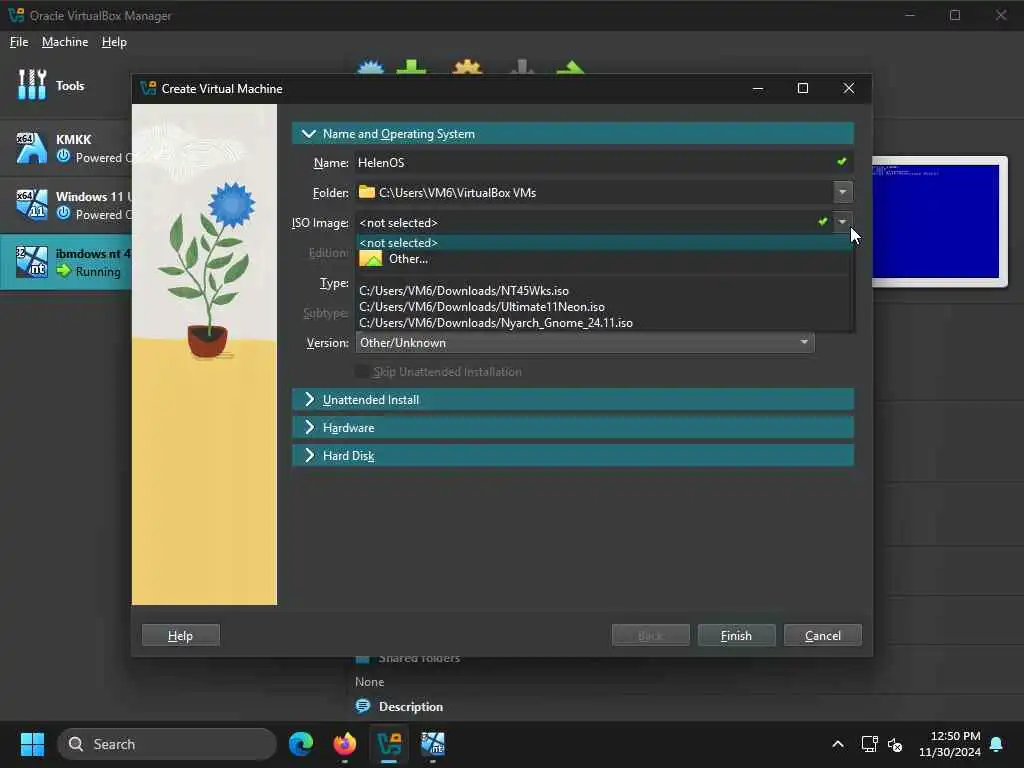Click the folder icon in Folder field
Screen dimensions: 1024x768
(367, 192)
